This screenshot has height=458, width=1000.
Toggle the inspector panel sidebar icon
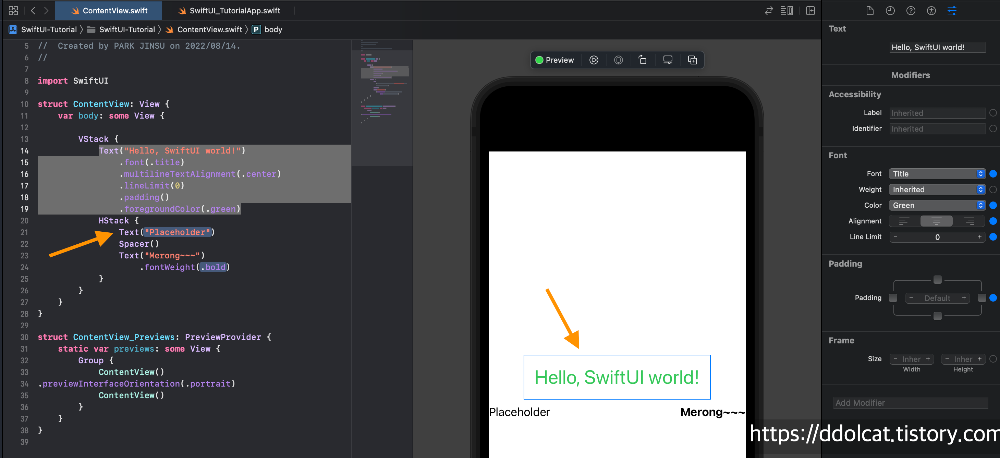click(x=806, y=10)
